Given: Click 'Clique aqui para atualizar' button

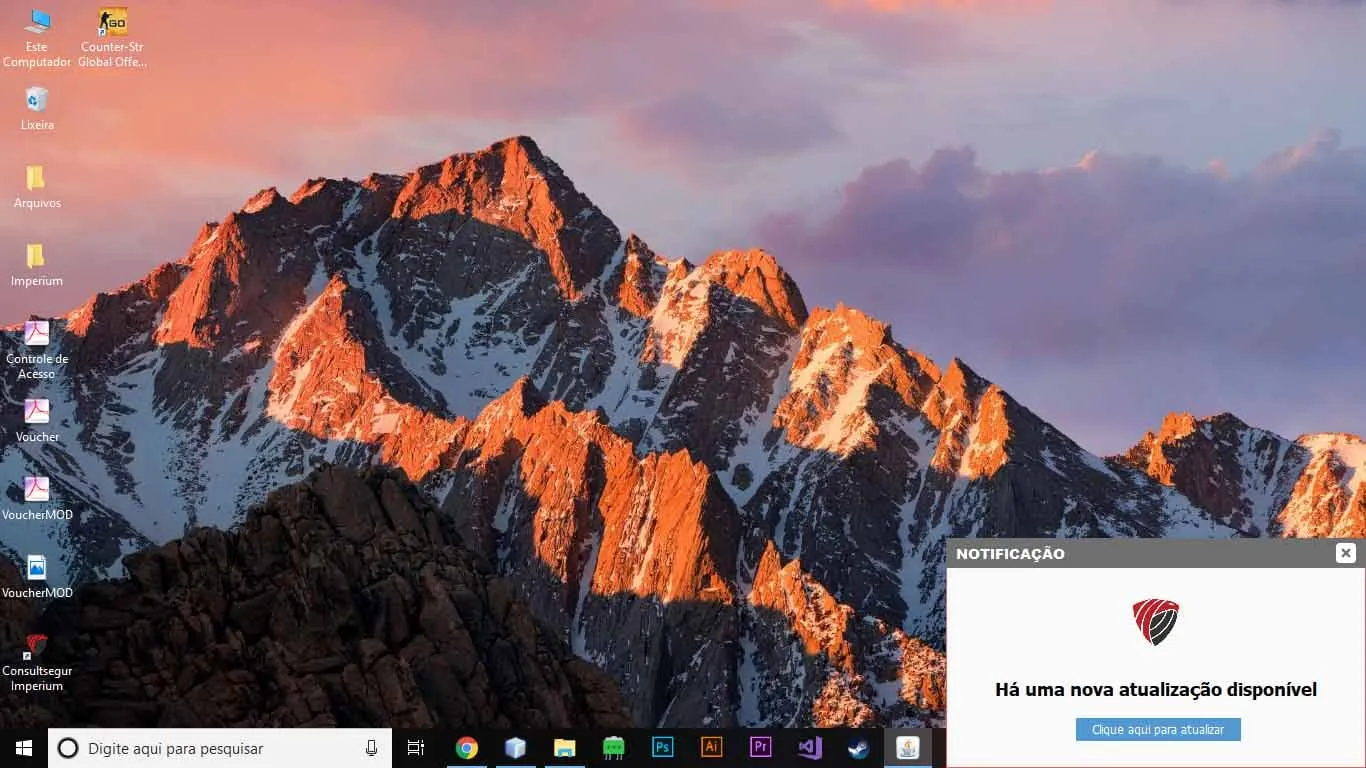Looking at the screenshot, I should coord(1158,730).
